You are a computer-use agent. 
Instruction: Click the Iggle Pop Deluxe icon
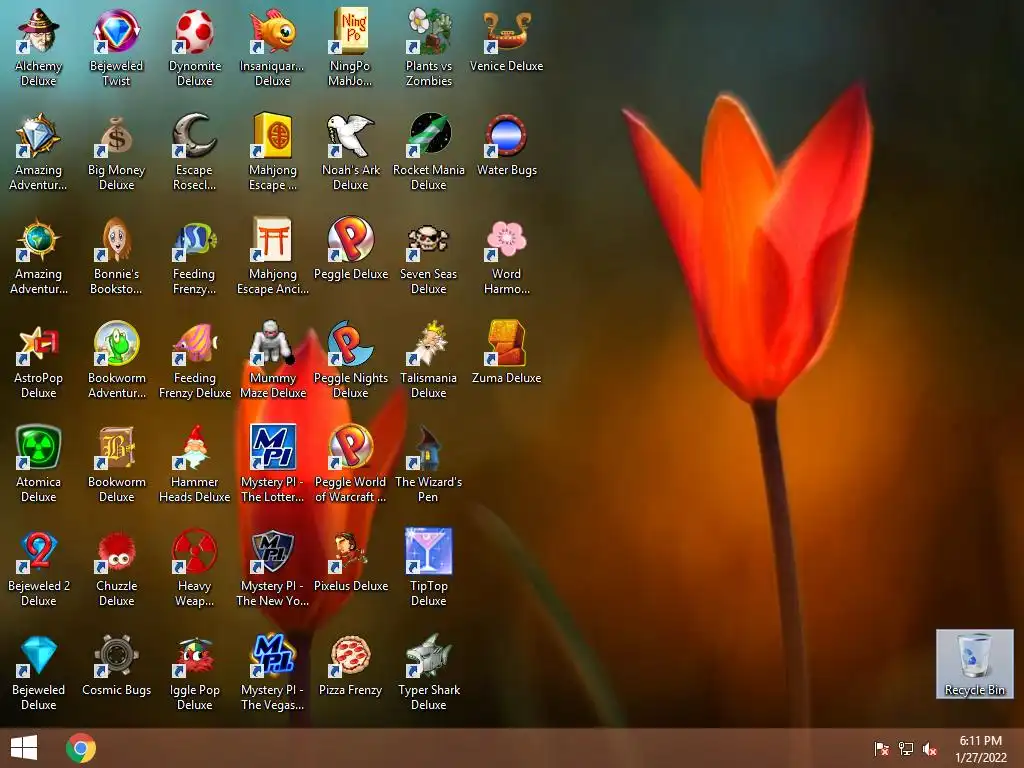[x=195, y=655]
